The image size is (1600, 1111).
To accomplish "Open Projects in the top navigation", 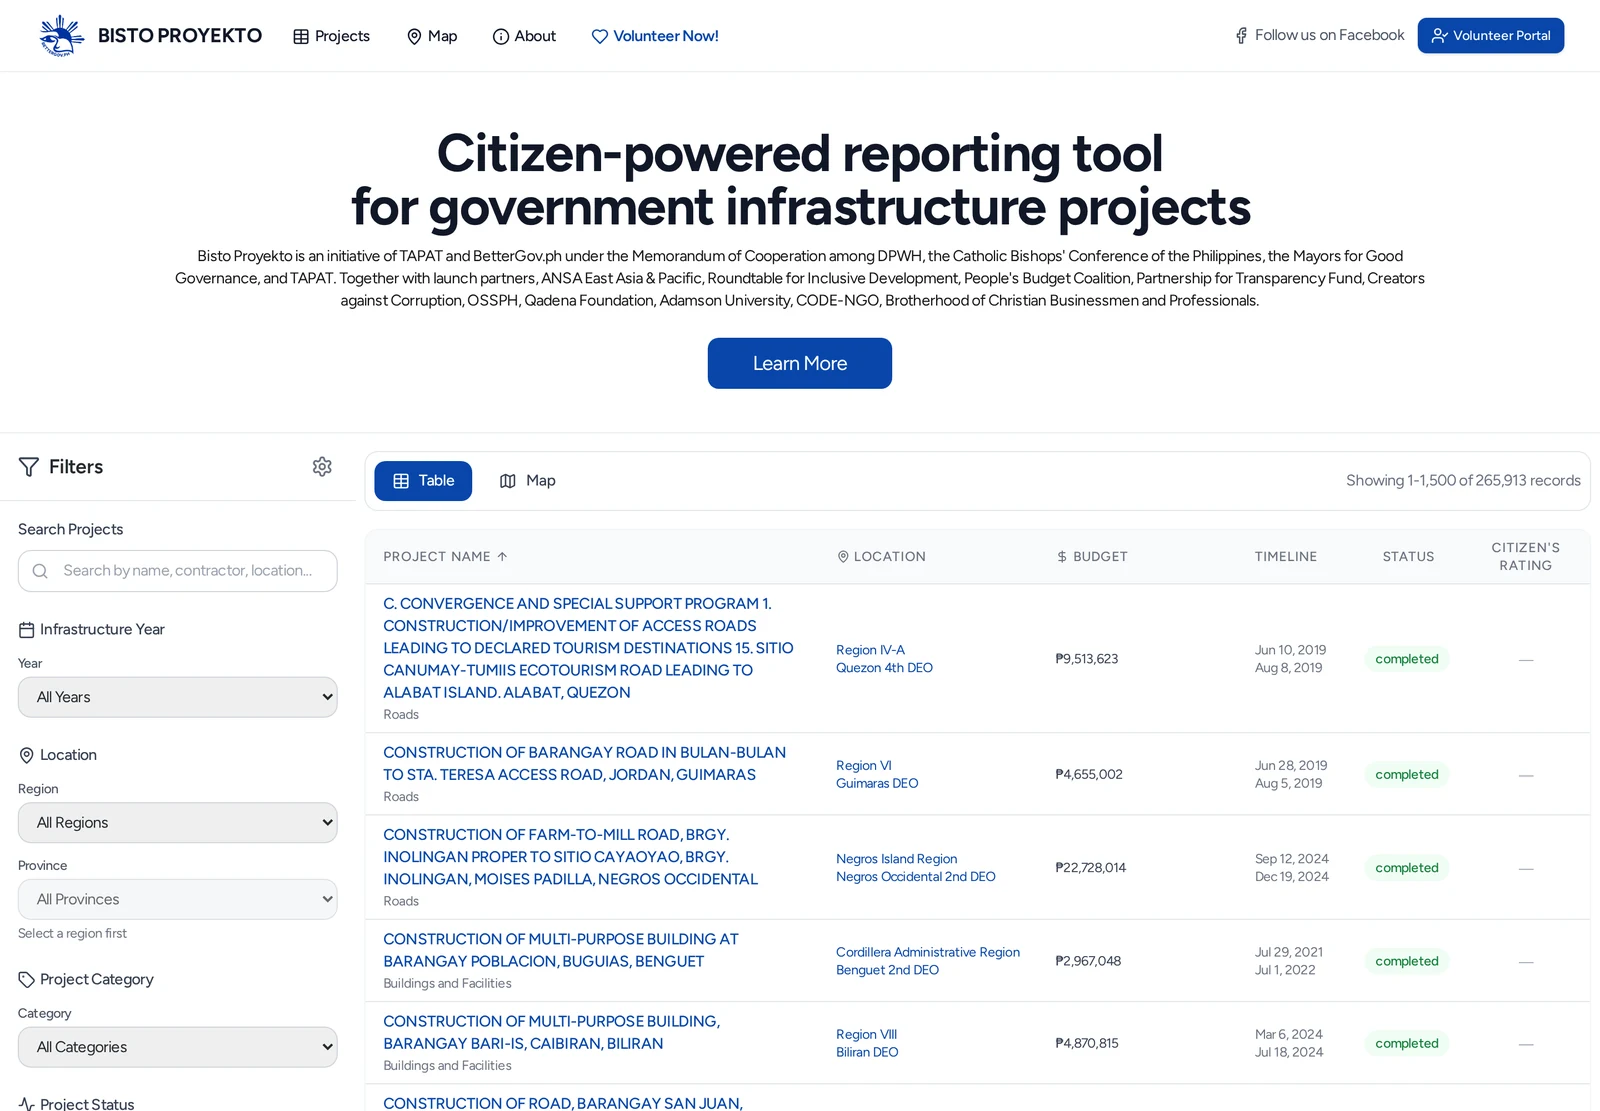I will [x=331, y=36].
